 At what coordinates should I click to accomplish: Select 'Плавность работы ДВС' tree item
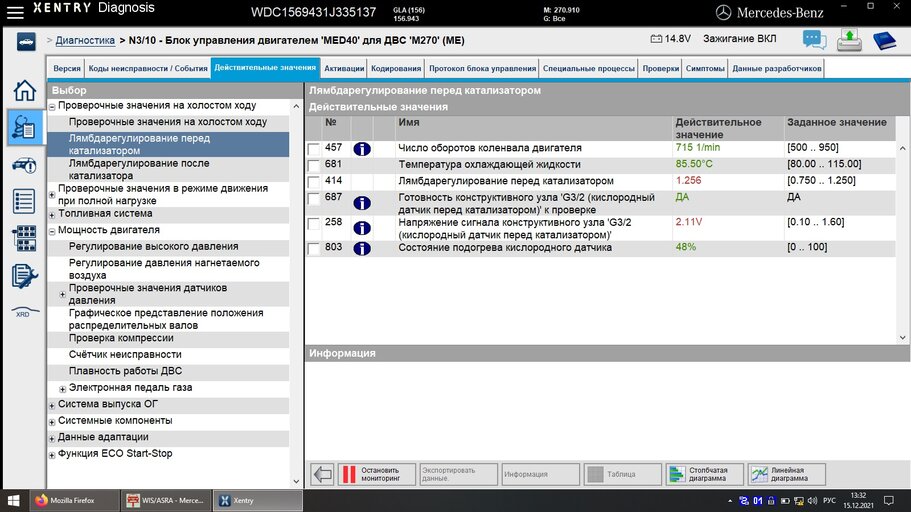pos(168,371)
